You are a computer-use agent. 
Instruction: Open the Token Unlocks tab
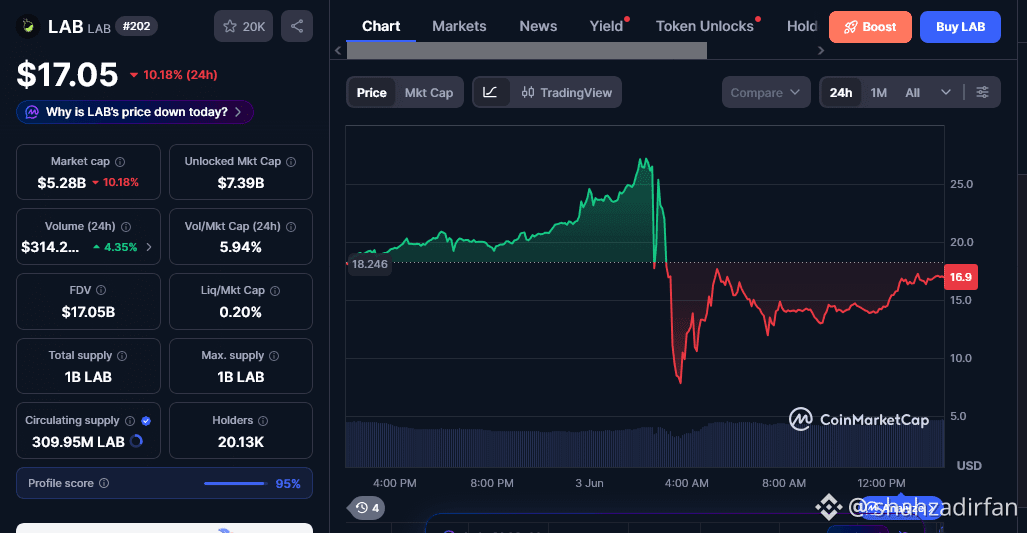705,26
